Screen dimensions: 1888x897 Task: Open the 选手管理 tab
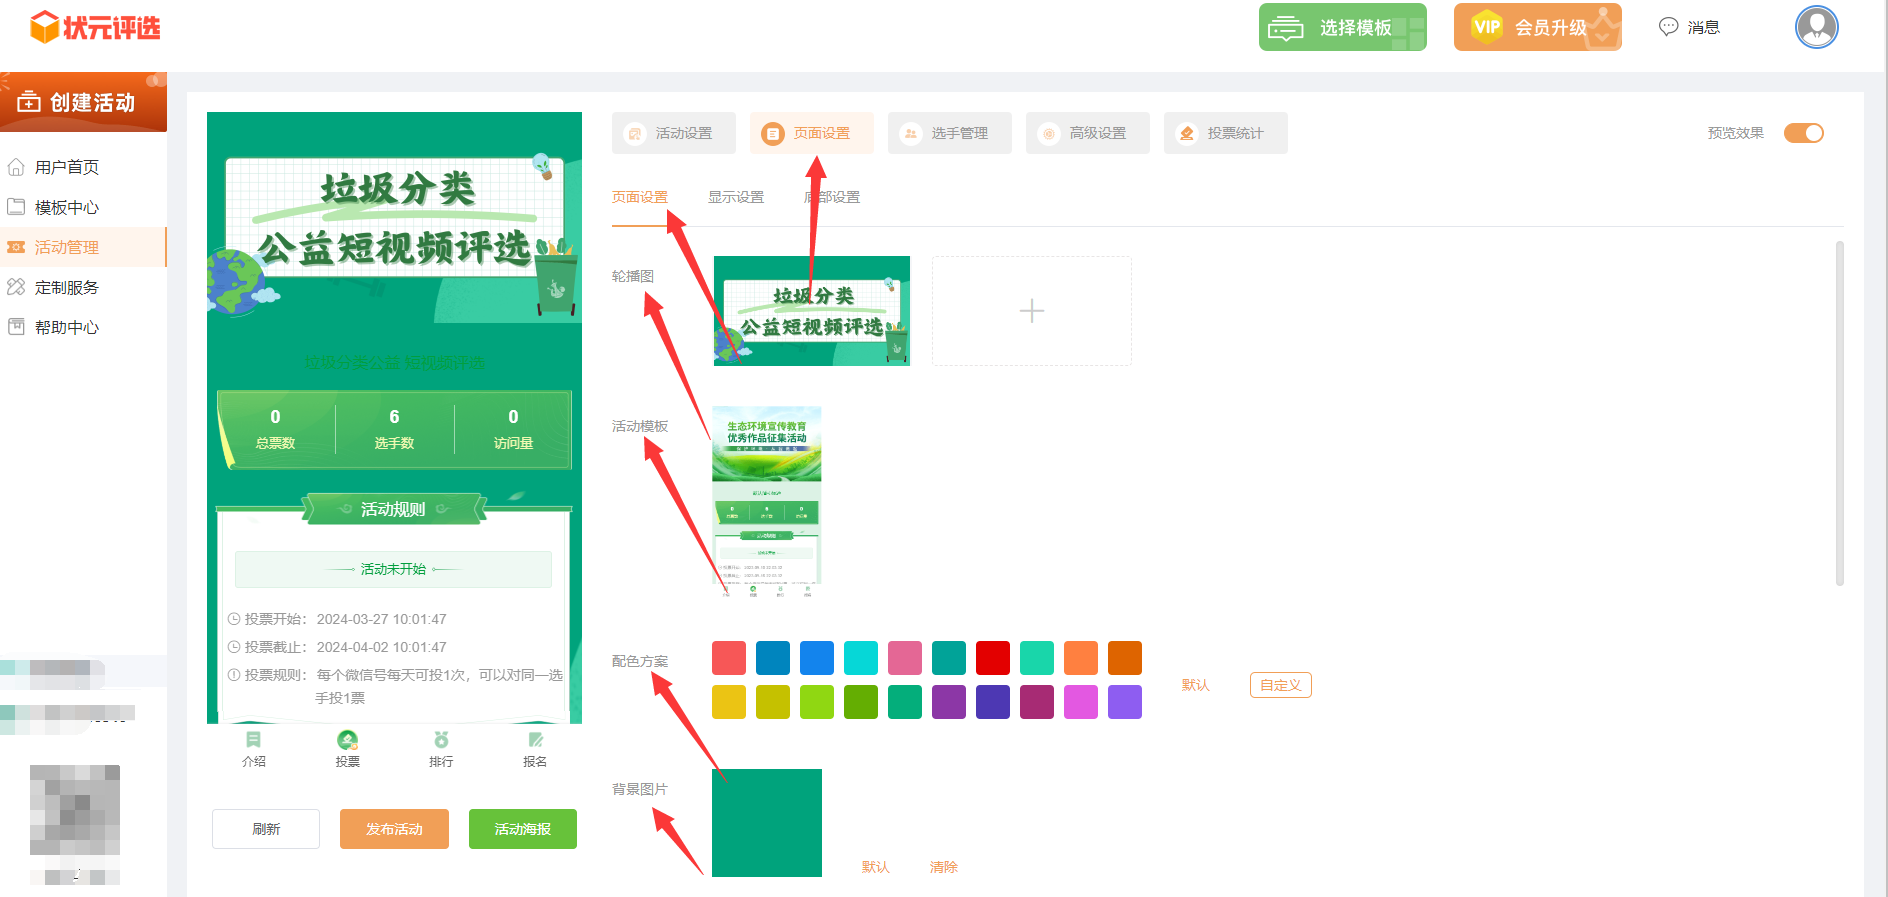coord(949,133)
